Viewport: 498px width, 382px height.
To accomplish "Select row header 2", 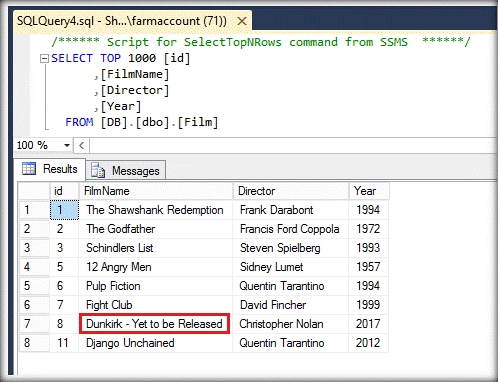I will (x=34, y=229).
